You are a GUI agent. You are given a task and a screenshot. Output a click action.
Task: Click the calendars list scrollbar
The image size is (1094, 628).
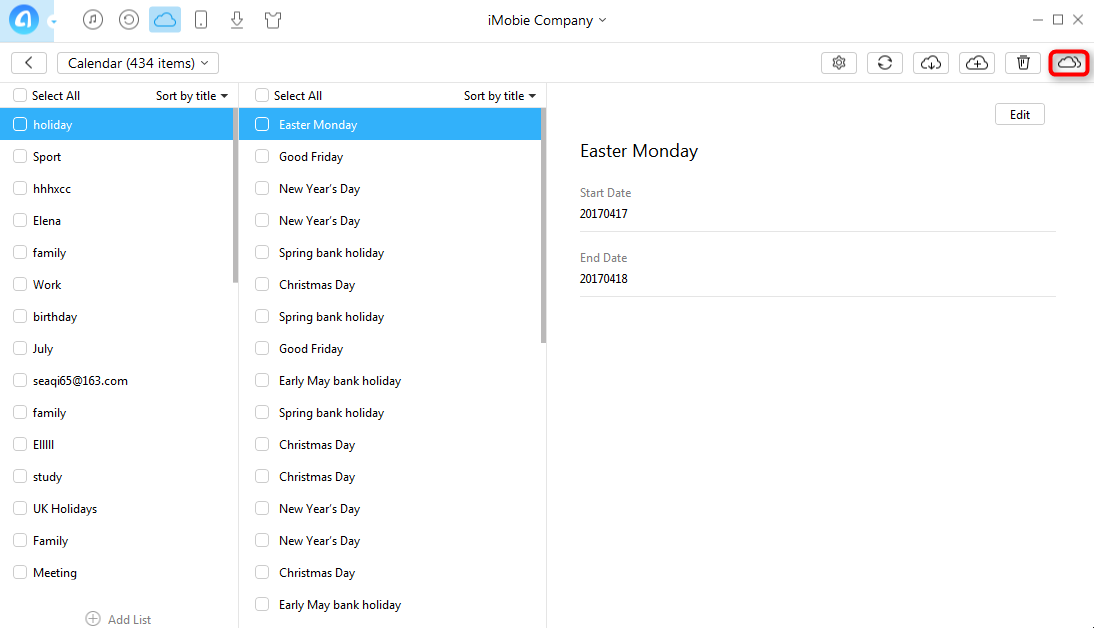pos(236,195)
